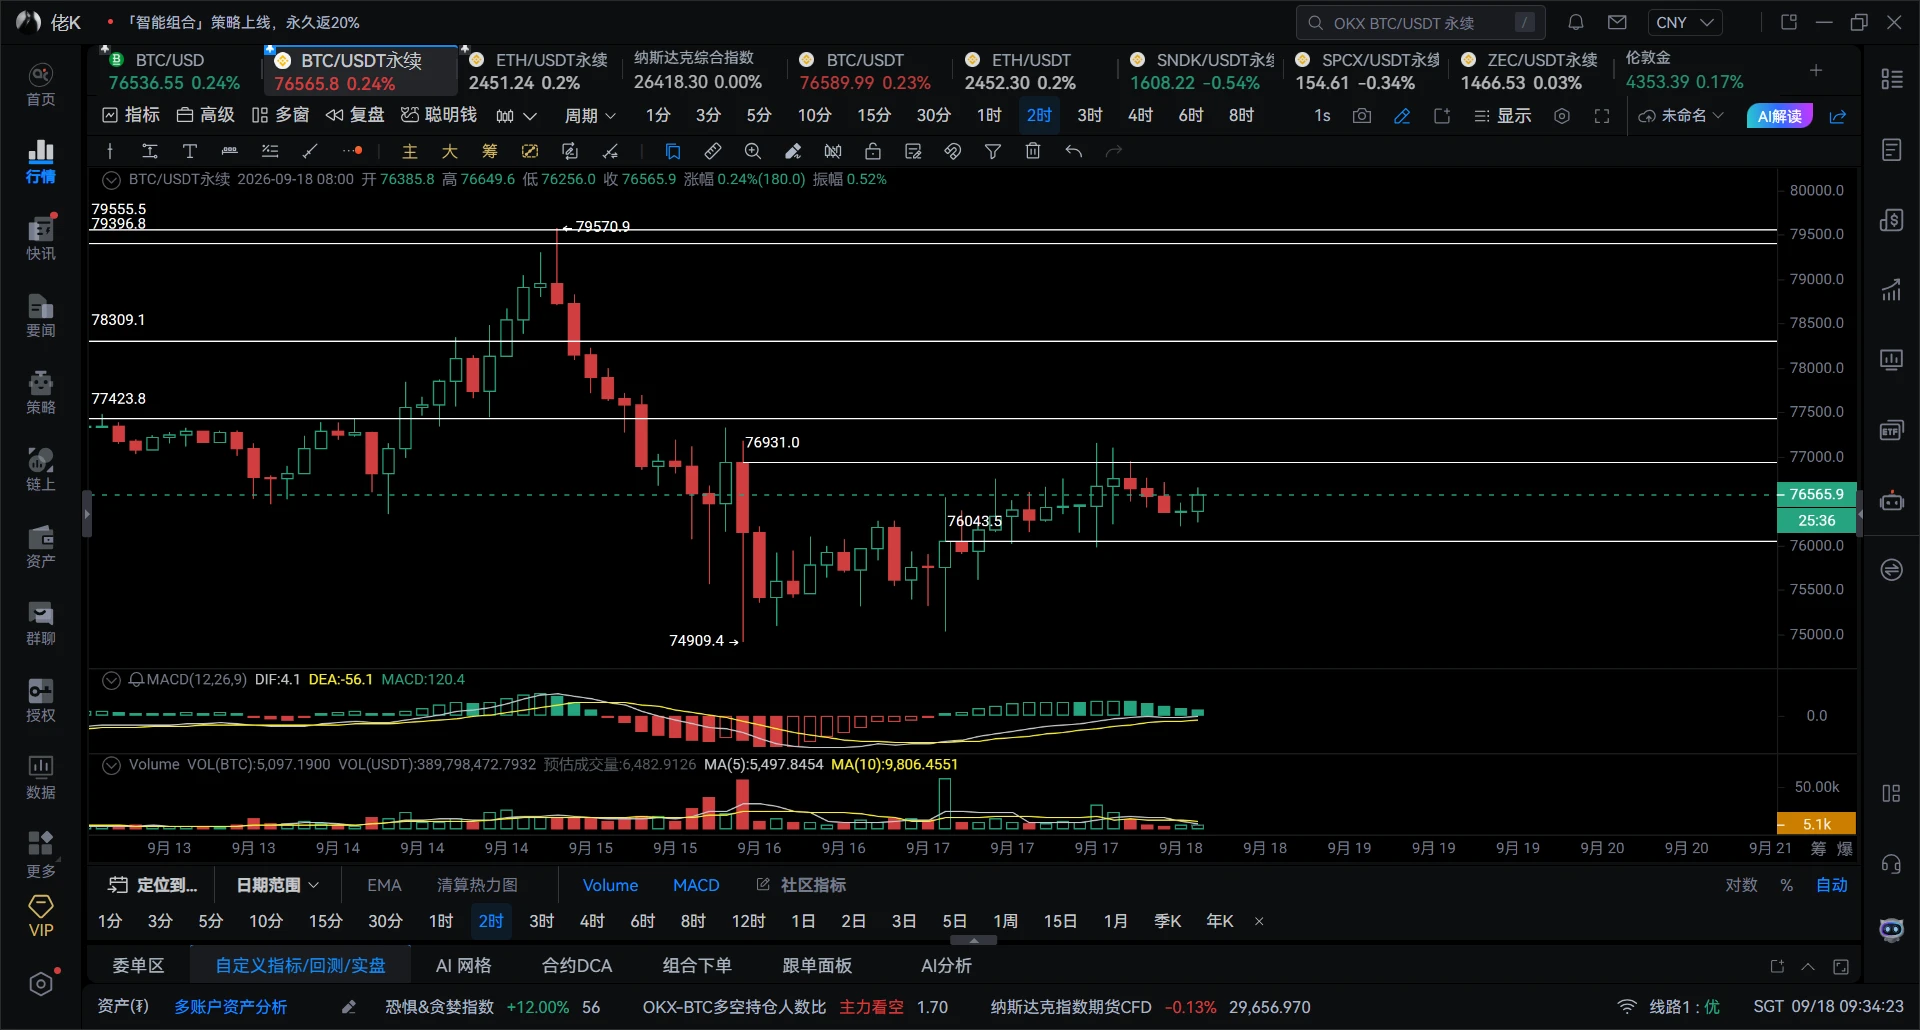
Task: Open the robot icon in right sidebar
Action: click(1891, 501)
